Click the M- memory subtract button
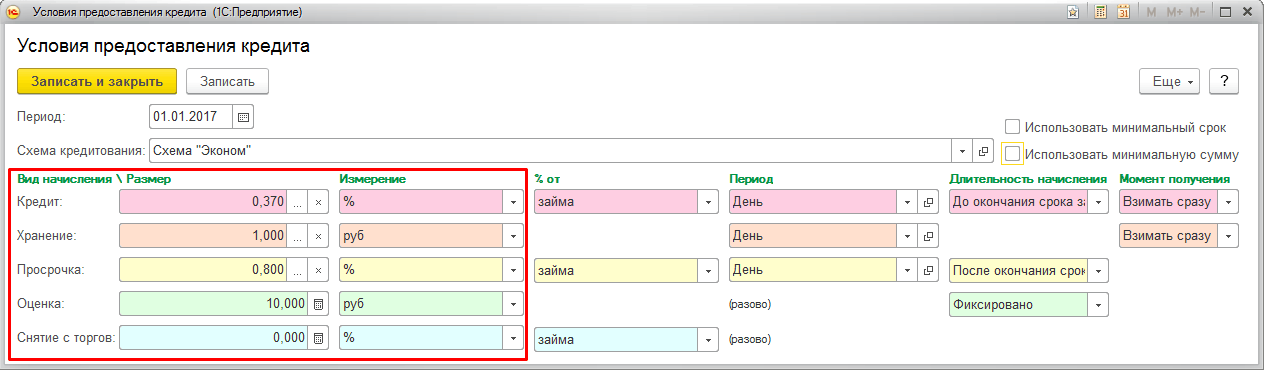Image resolution: width=1264 pixels, height=370 pixels. (x=1198, y=12)
